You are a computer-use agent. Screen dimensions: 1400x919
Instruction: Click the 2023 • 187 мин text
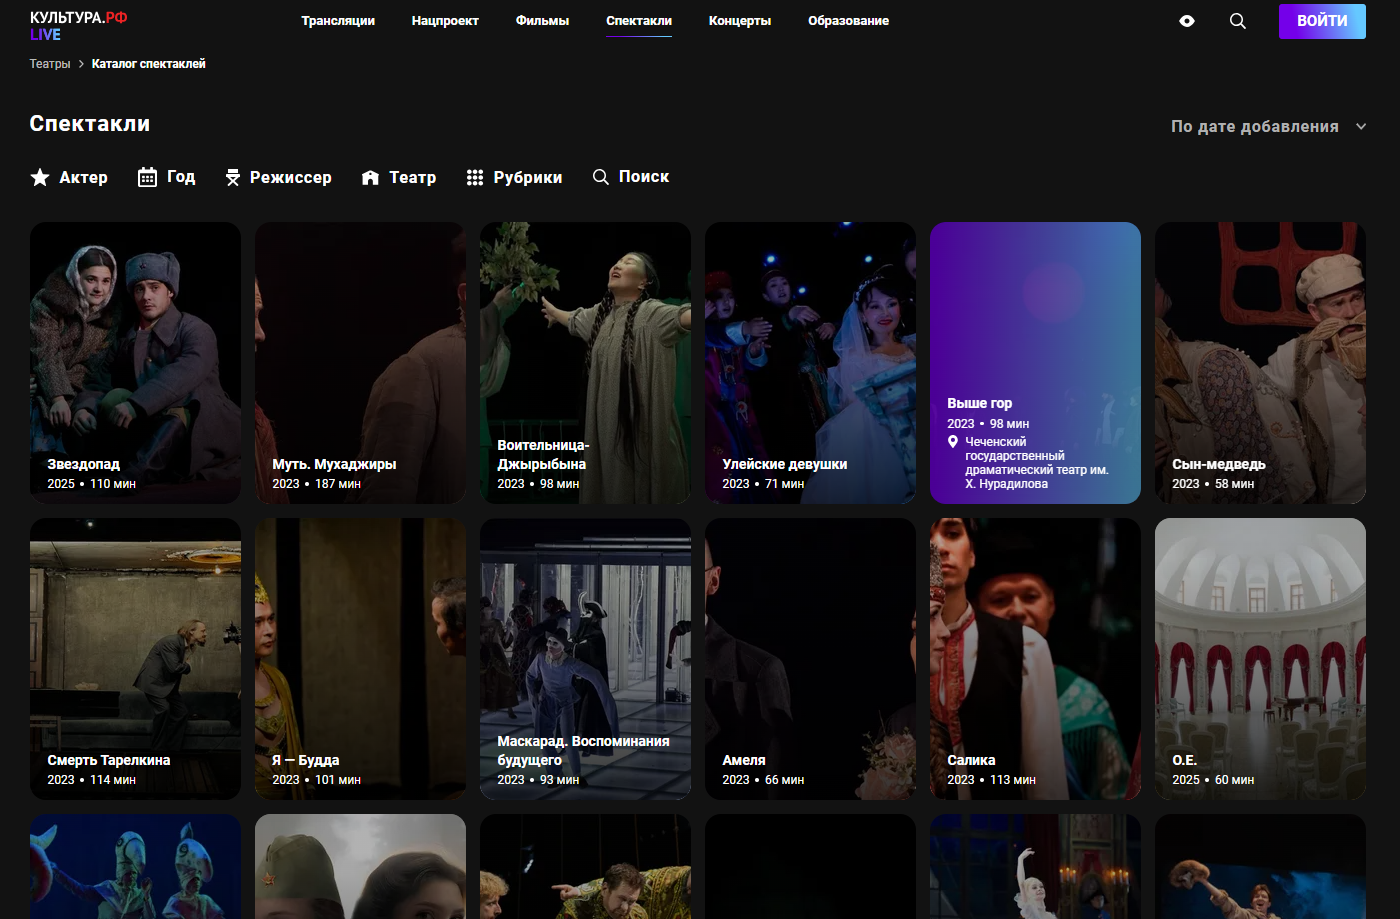coord(316,484)
